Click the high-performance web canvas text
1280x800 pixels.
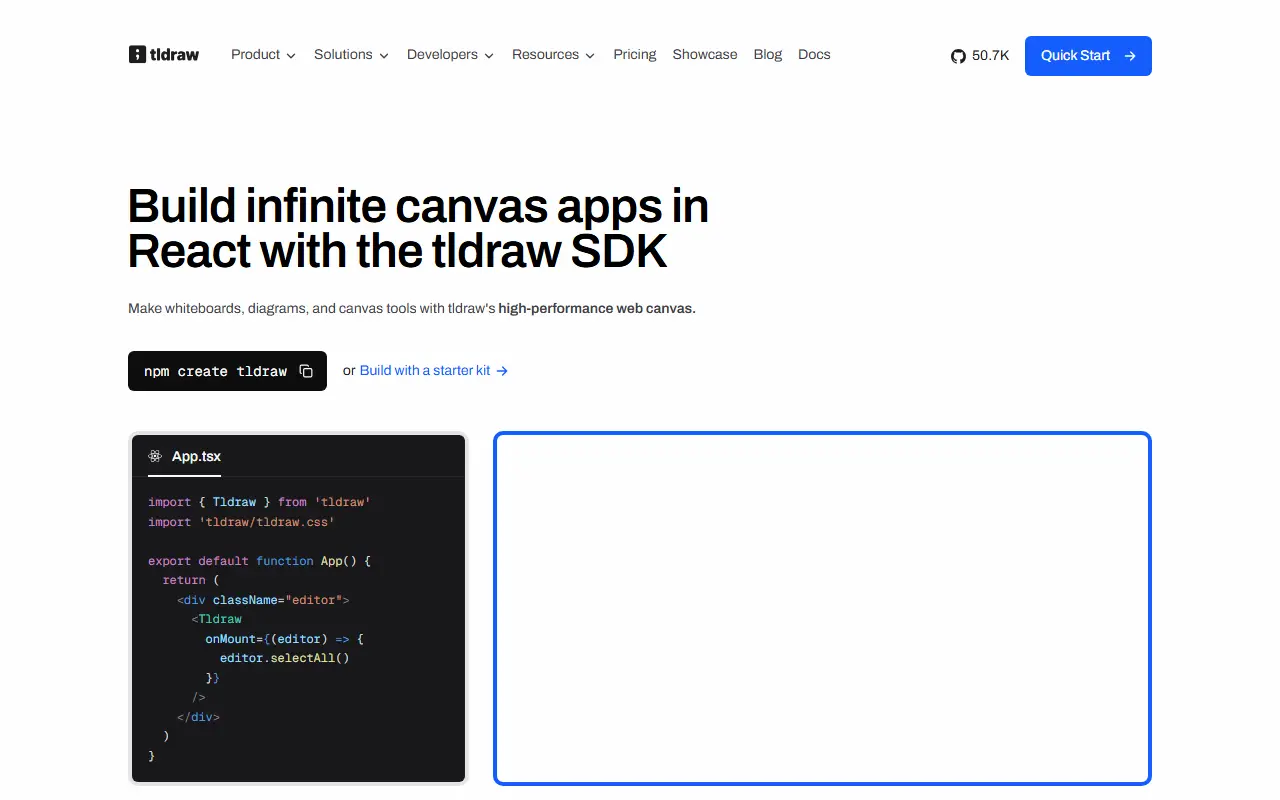597,308
